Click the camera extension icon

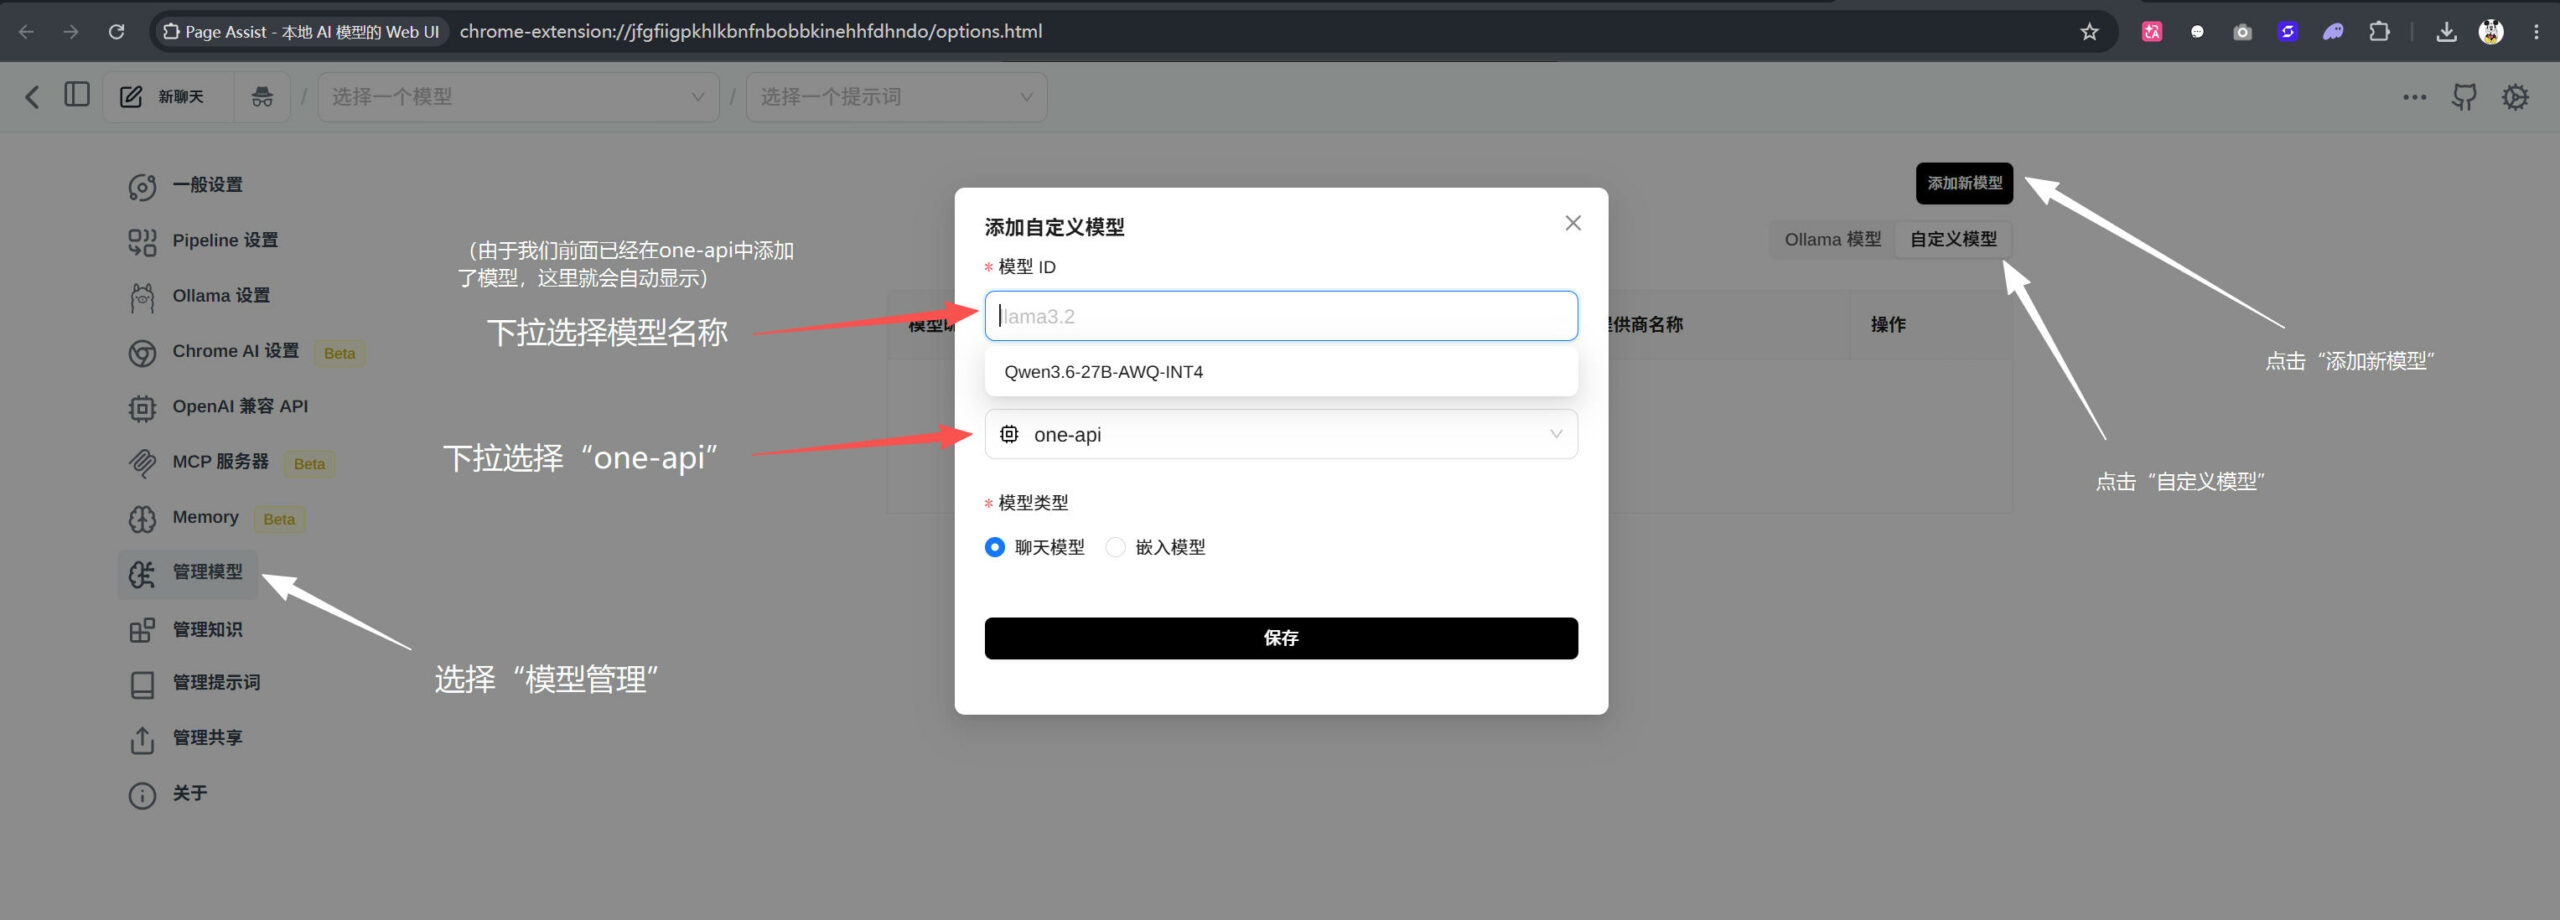tap(2242, 32)
